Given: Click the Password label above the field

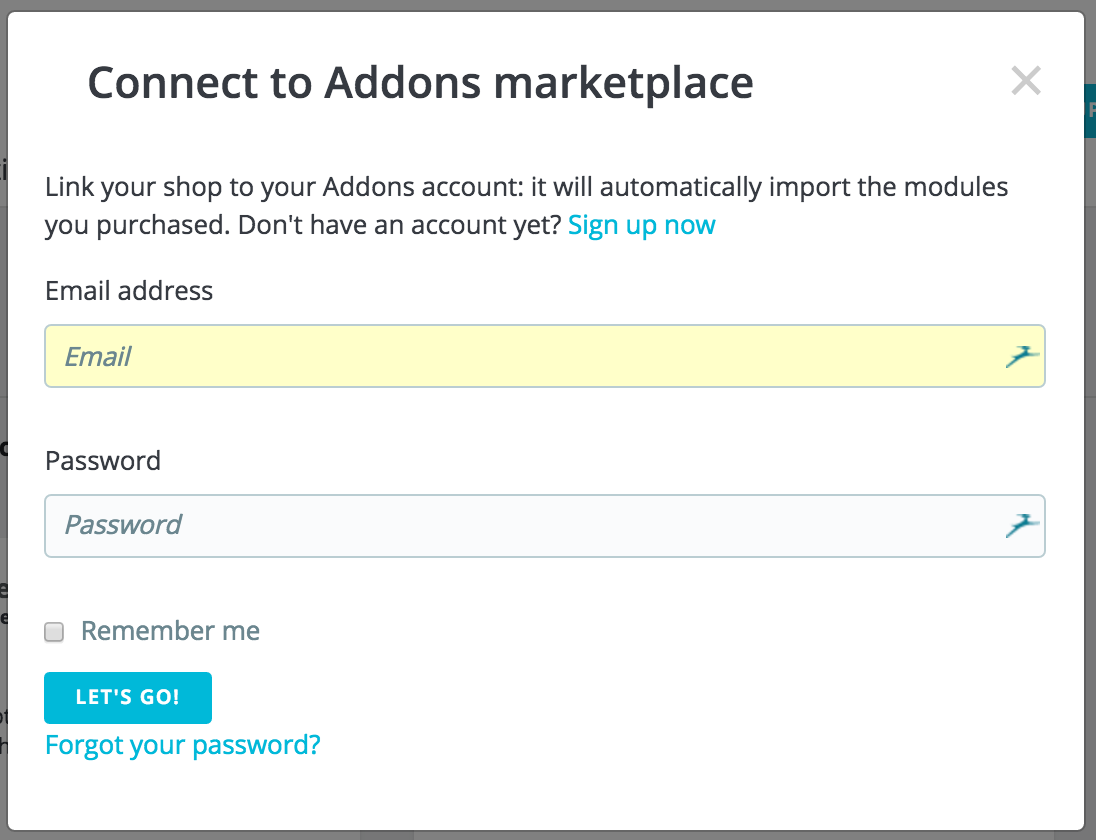Looking at the screenshot, I should click(x=103, y=461).
